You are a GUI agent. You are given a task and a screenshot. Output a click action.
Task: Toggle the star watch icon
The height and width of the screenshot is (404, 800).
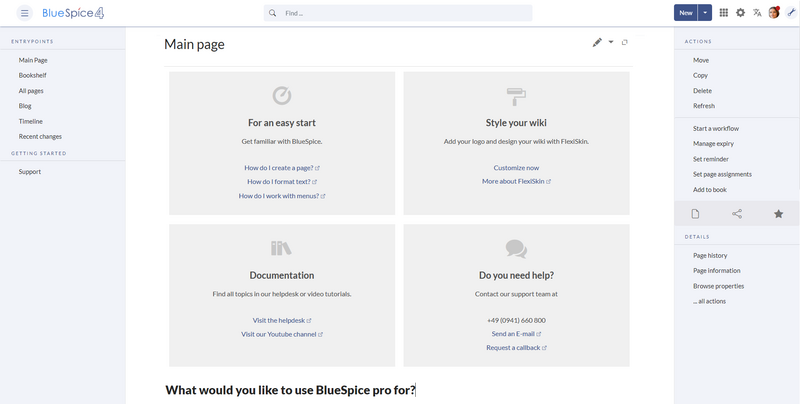(x=779, y=214)
